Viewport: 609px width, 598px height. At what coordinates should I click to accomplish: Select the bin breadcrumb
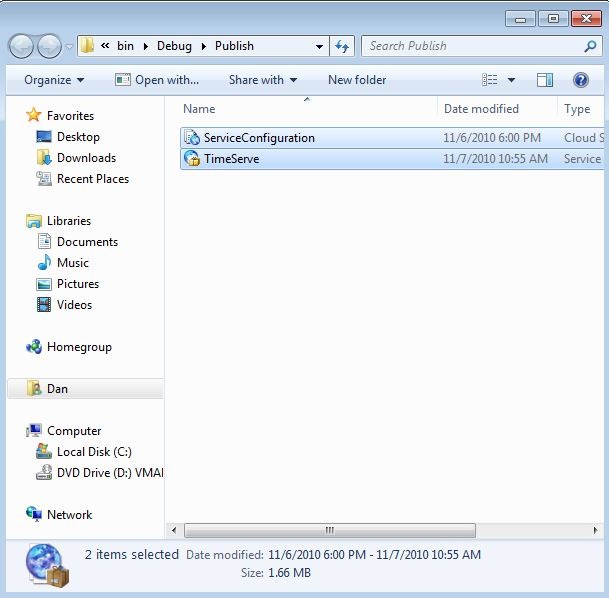click(x=125, y=46)
